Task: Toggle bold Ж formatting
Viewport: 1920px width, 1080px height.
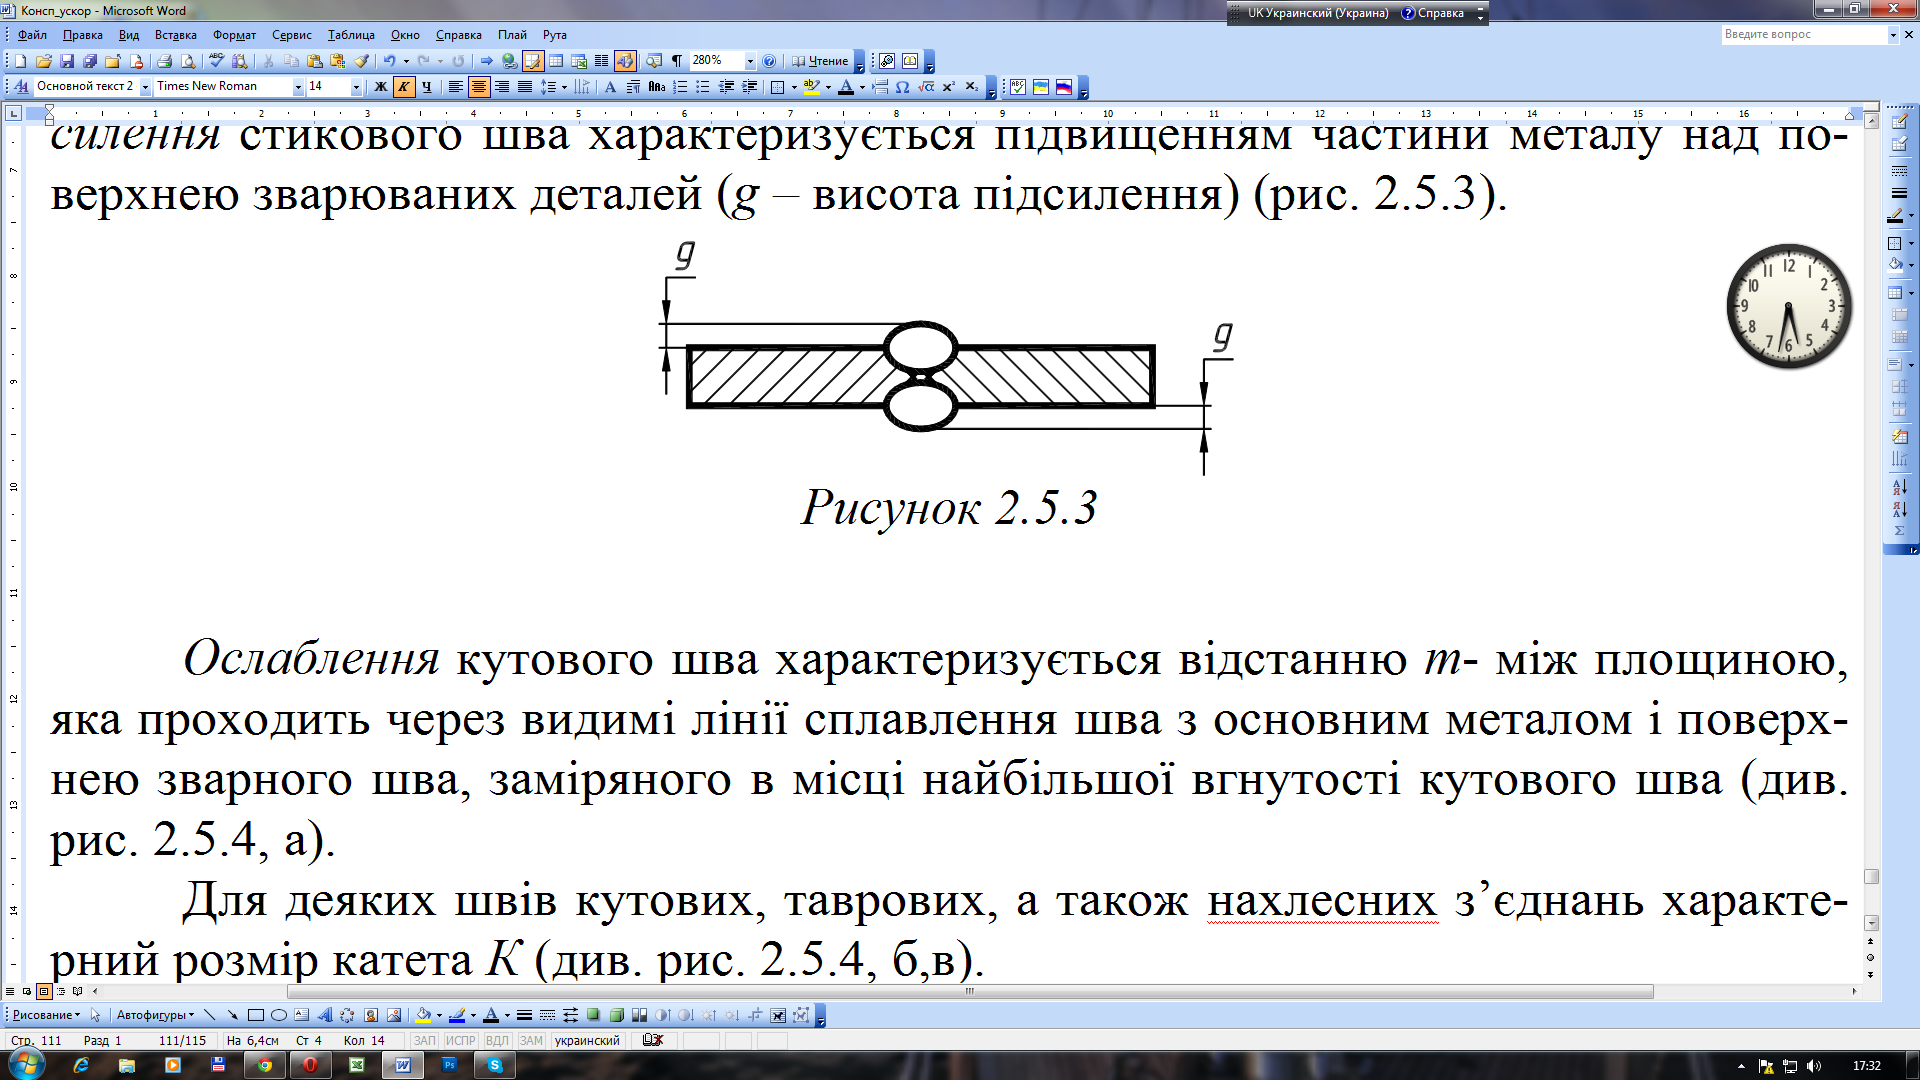Action: click(x=380, y=87)
